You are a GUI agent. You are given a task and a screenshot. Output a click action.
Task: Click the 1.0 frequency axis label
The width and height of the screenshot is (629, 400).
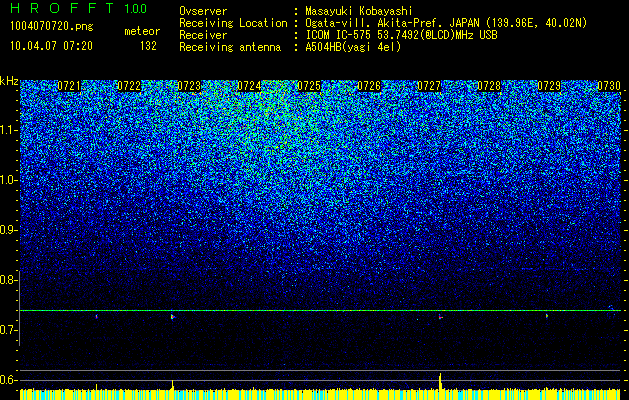coord(8,180)
